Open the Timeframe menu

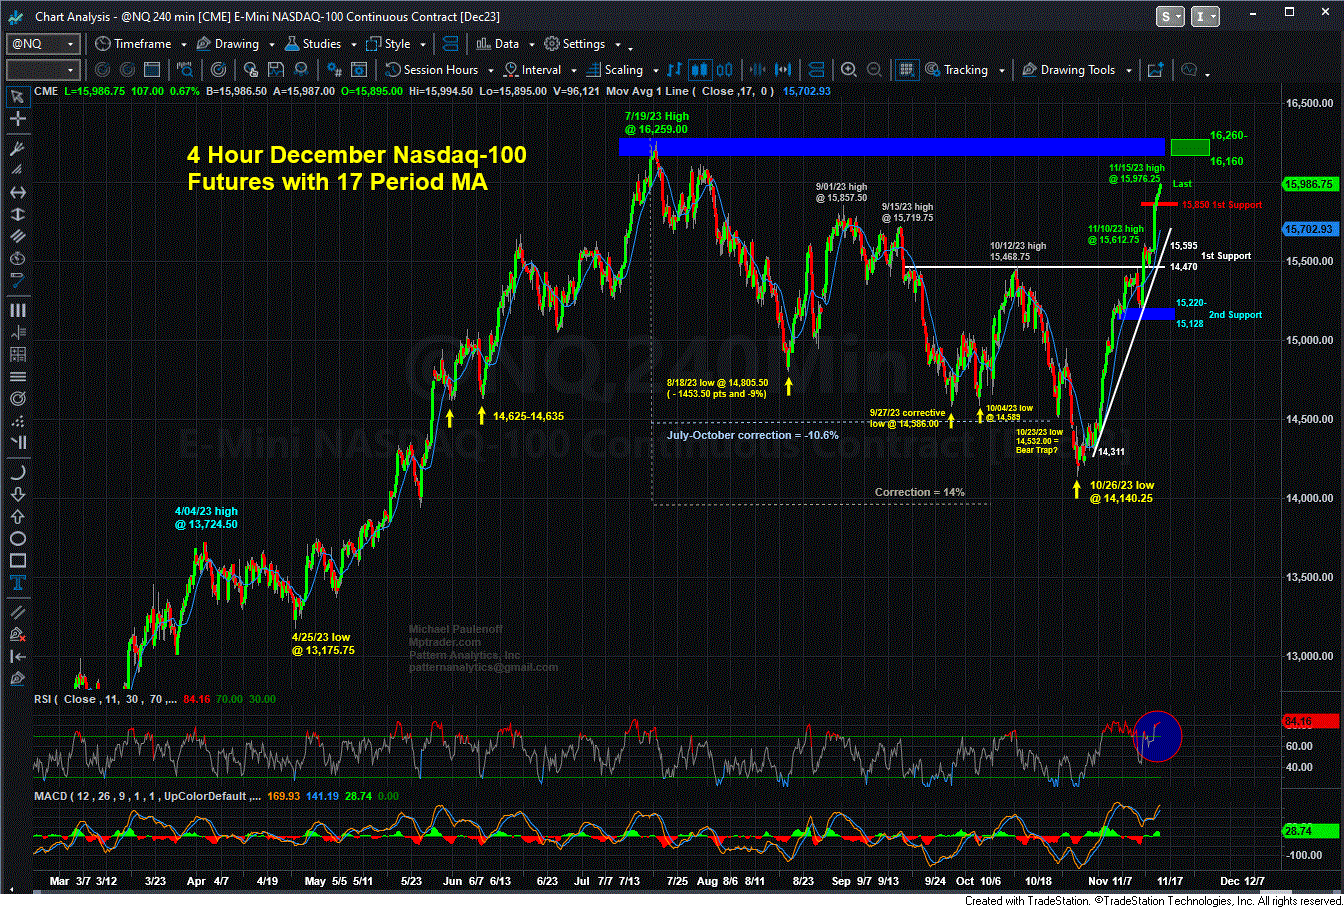coord(133,44)
